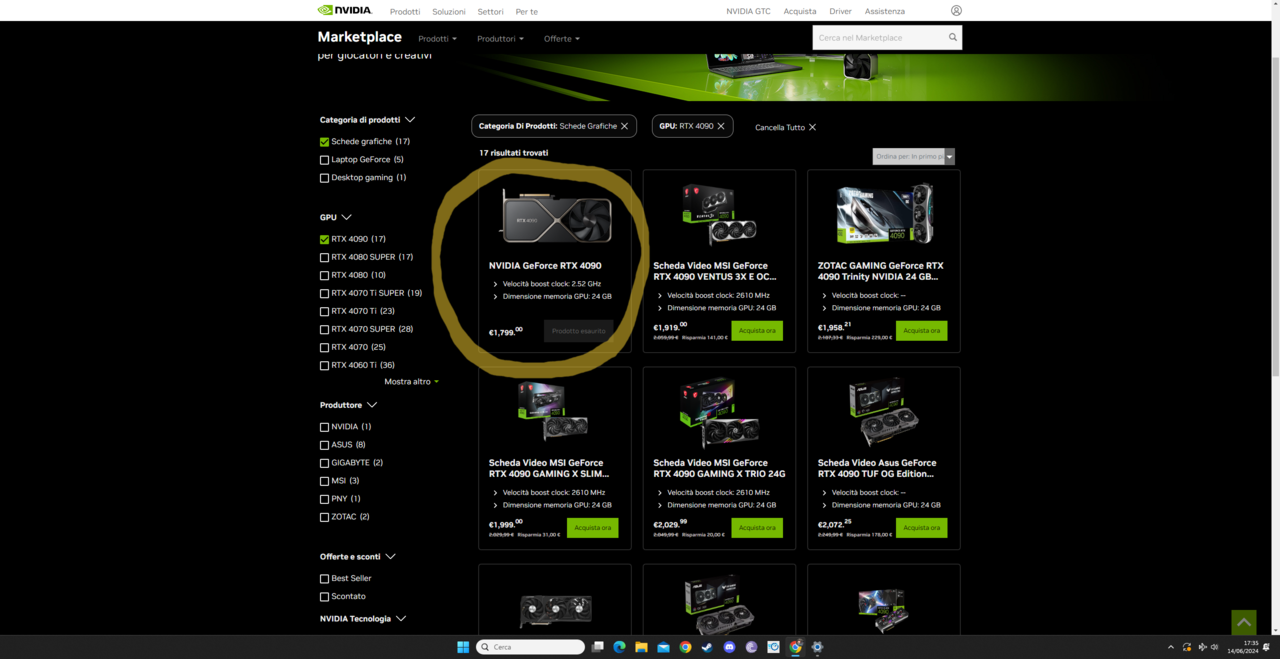The height and width of the screenshot is (659, 1280).
Task: Open the Marketplace Prodotti dropdown
Action: coord(437,39)
